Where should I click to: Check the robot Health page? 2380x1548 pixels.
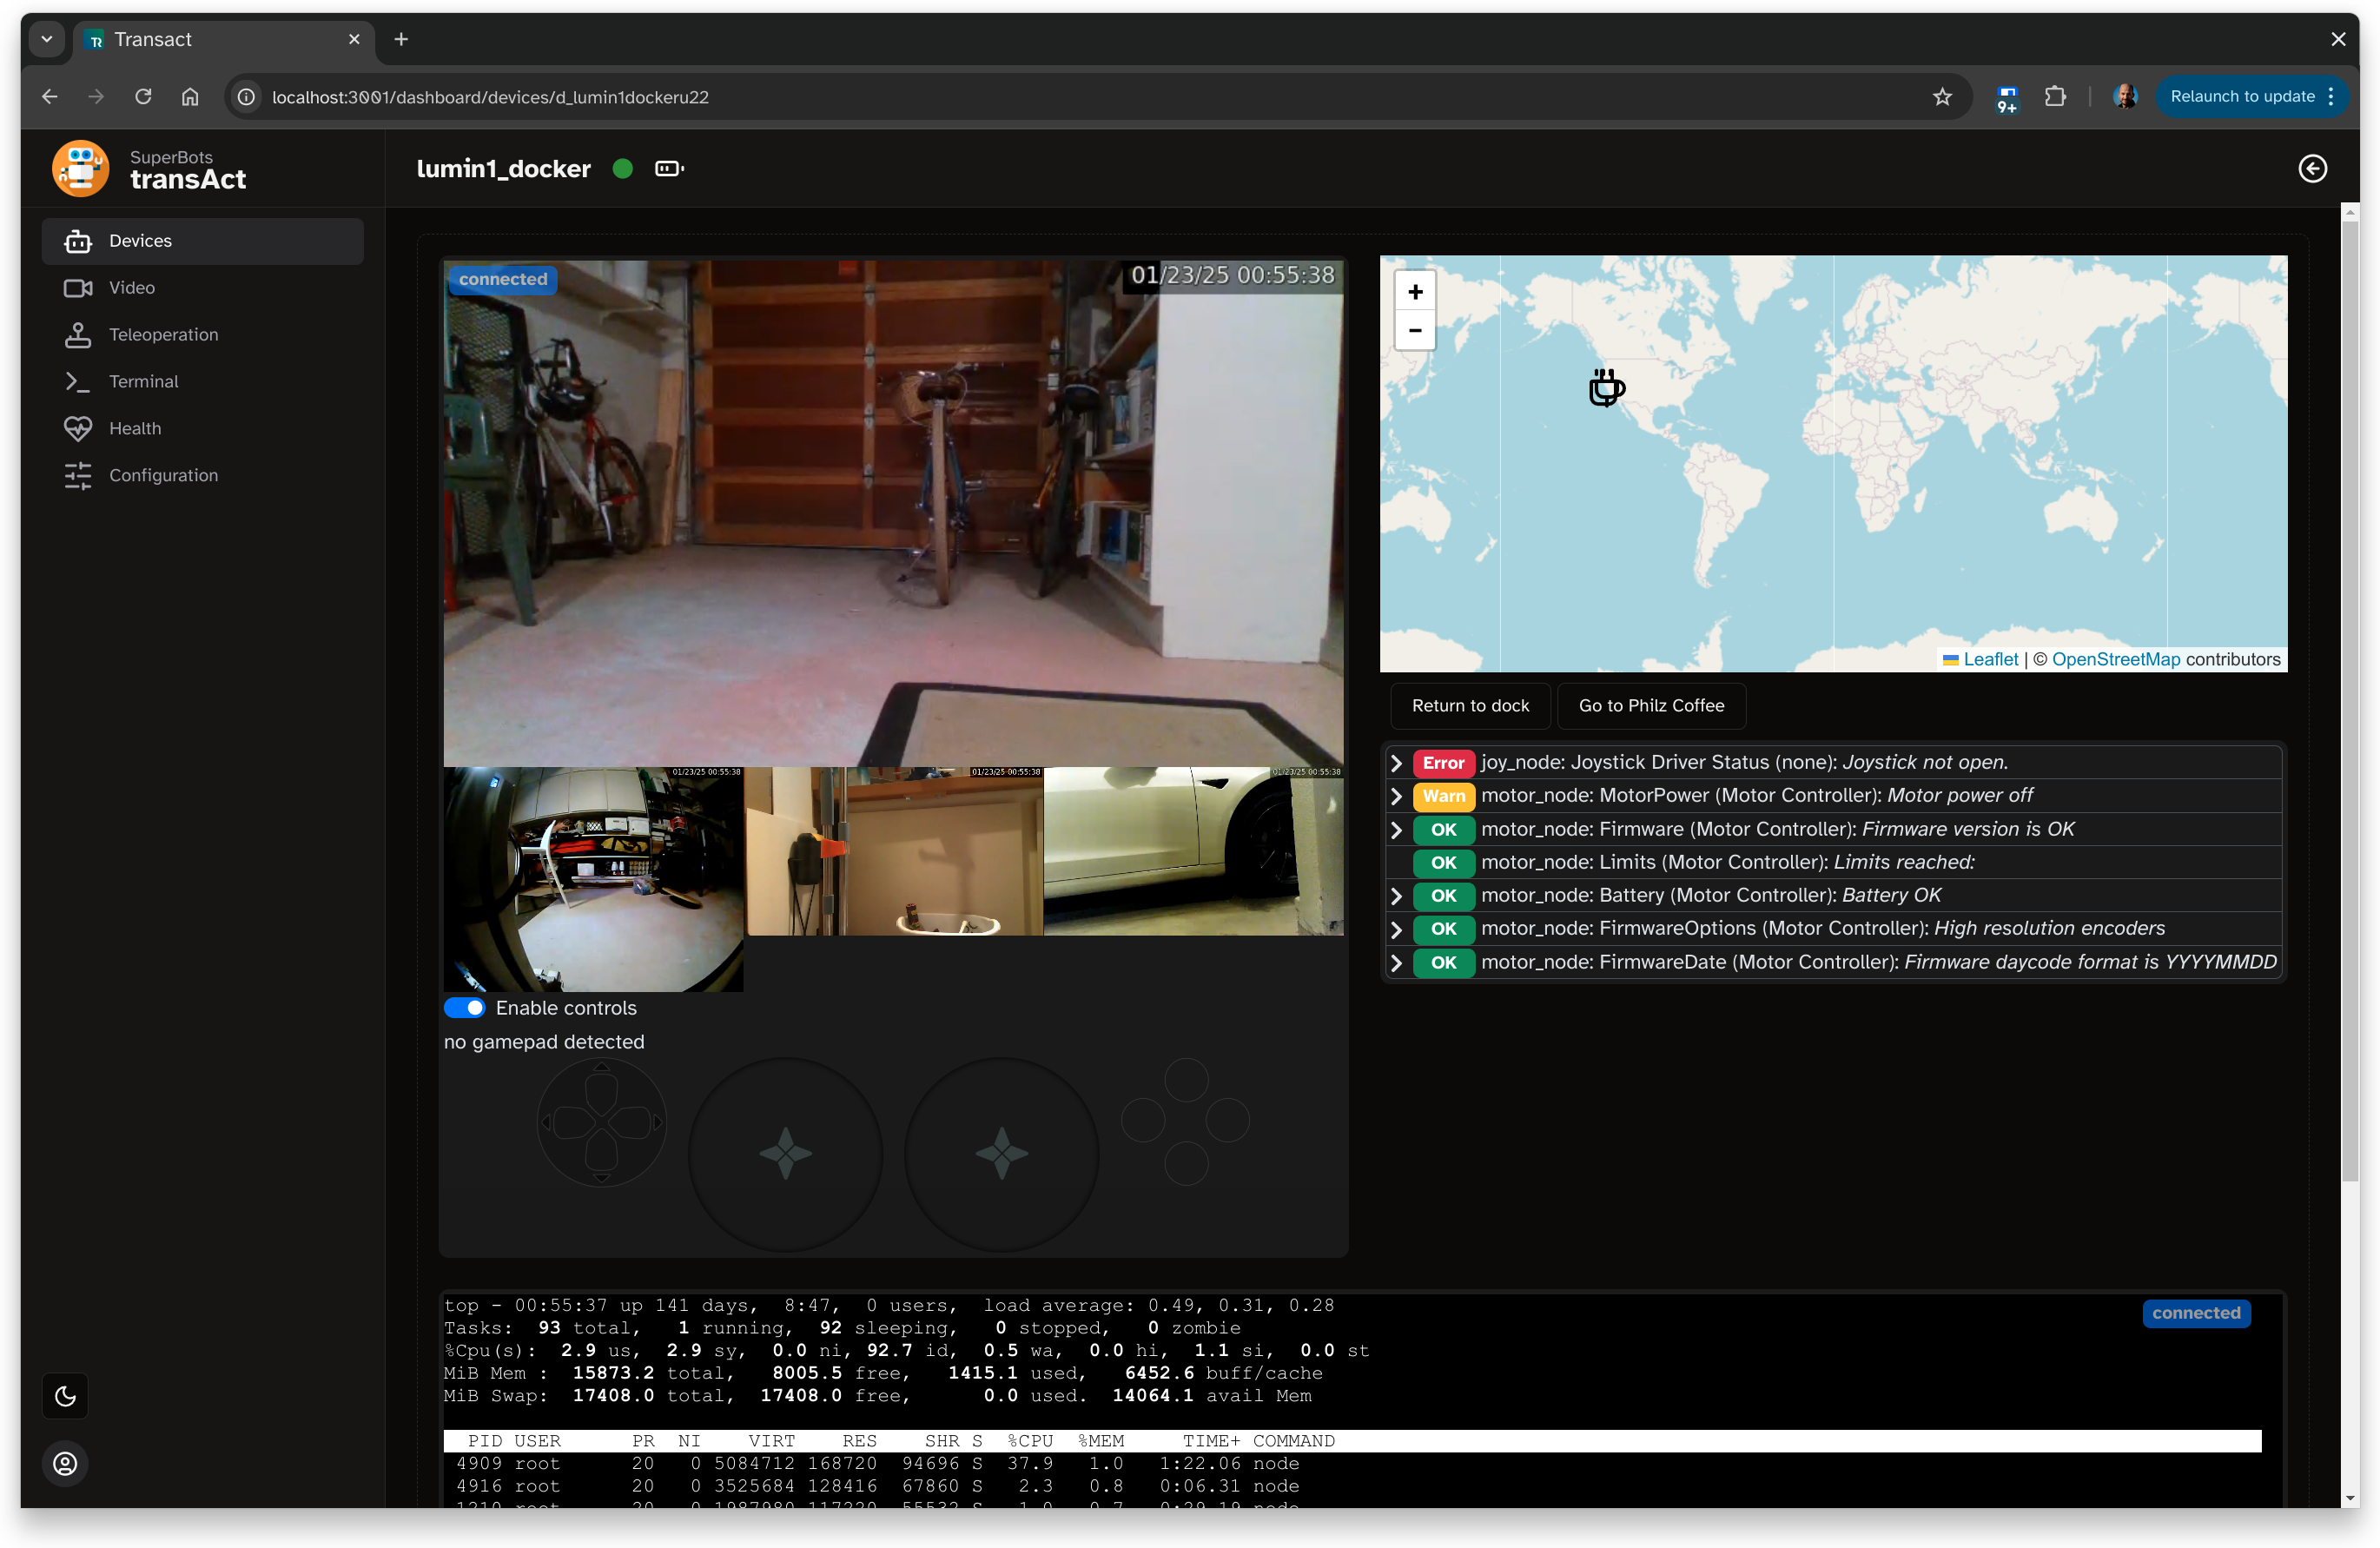coord(135,428)
